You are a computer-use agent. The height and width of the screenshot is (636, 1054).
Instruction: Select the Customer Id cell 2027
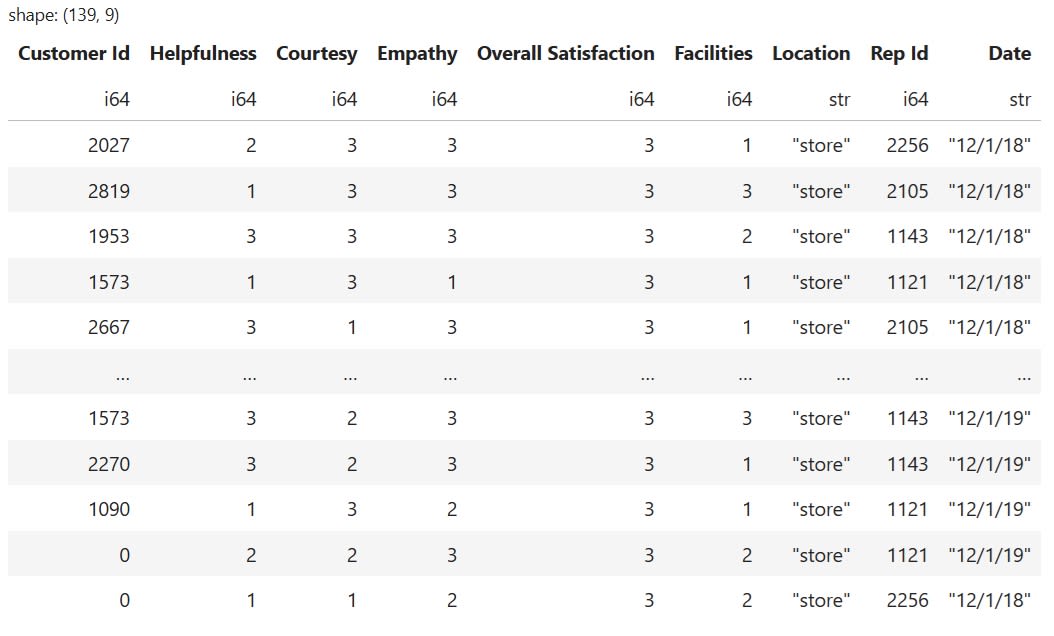(x=108, y=146)
